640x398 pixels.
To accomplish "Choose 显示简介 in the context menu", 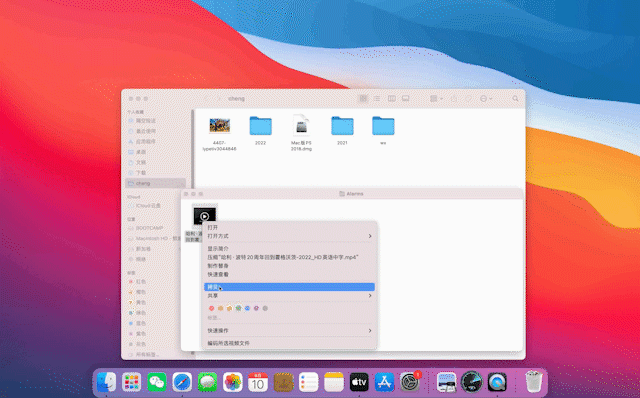I will tap(289, 249).
